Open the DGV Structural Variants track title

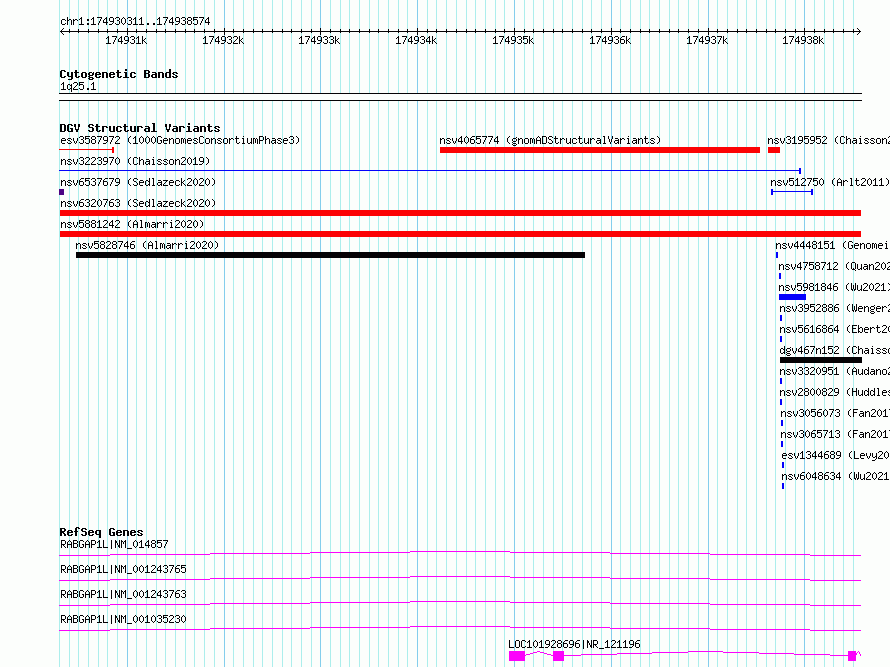coord(140,128)
